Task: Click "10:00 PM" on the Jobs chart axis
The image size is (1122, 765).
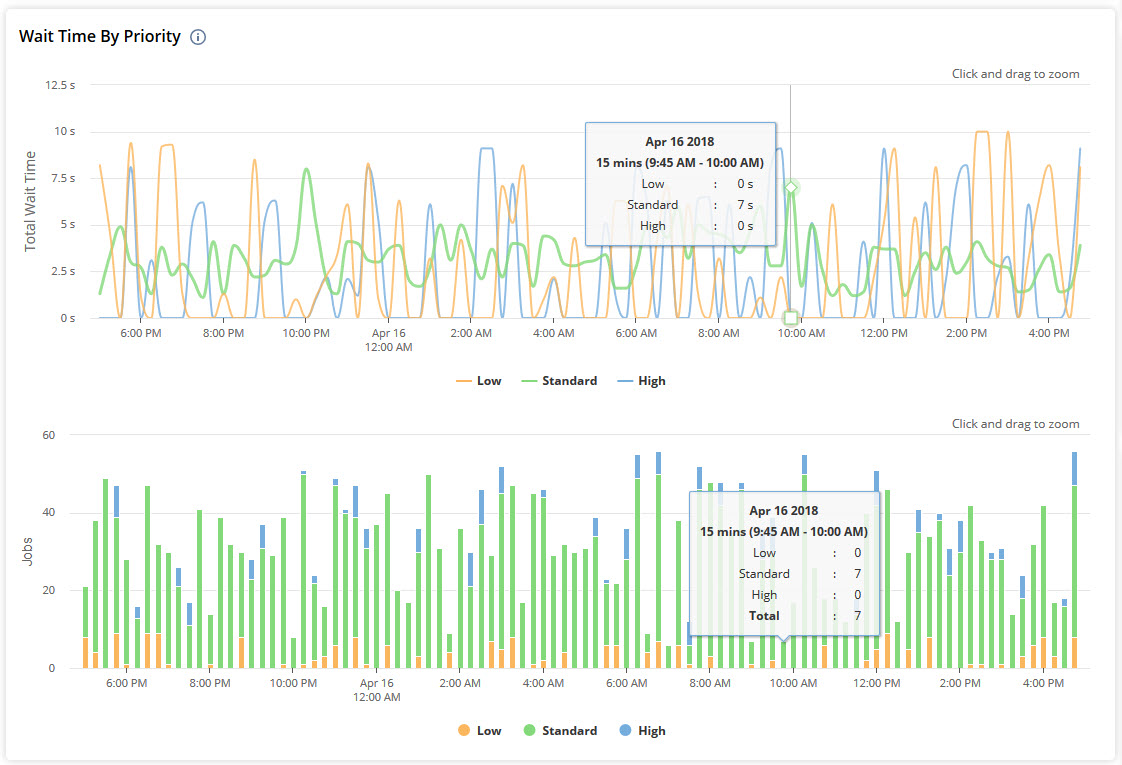Action: pyautogui.click(x=293, y=683)
